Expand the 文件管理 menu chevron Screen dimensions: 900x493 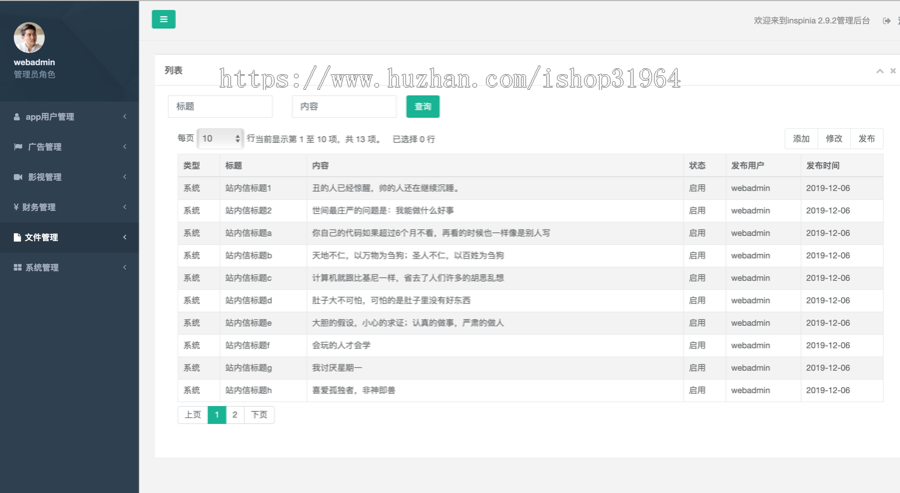click(x=125, y=237)
